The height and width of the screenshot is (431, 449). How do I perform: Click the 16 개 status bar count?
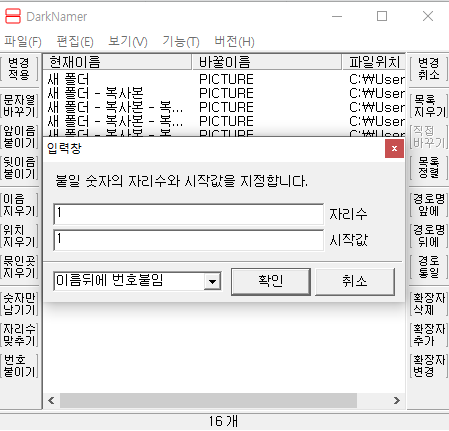pyautogui.click(x=223, y=421)
